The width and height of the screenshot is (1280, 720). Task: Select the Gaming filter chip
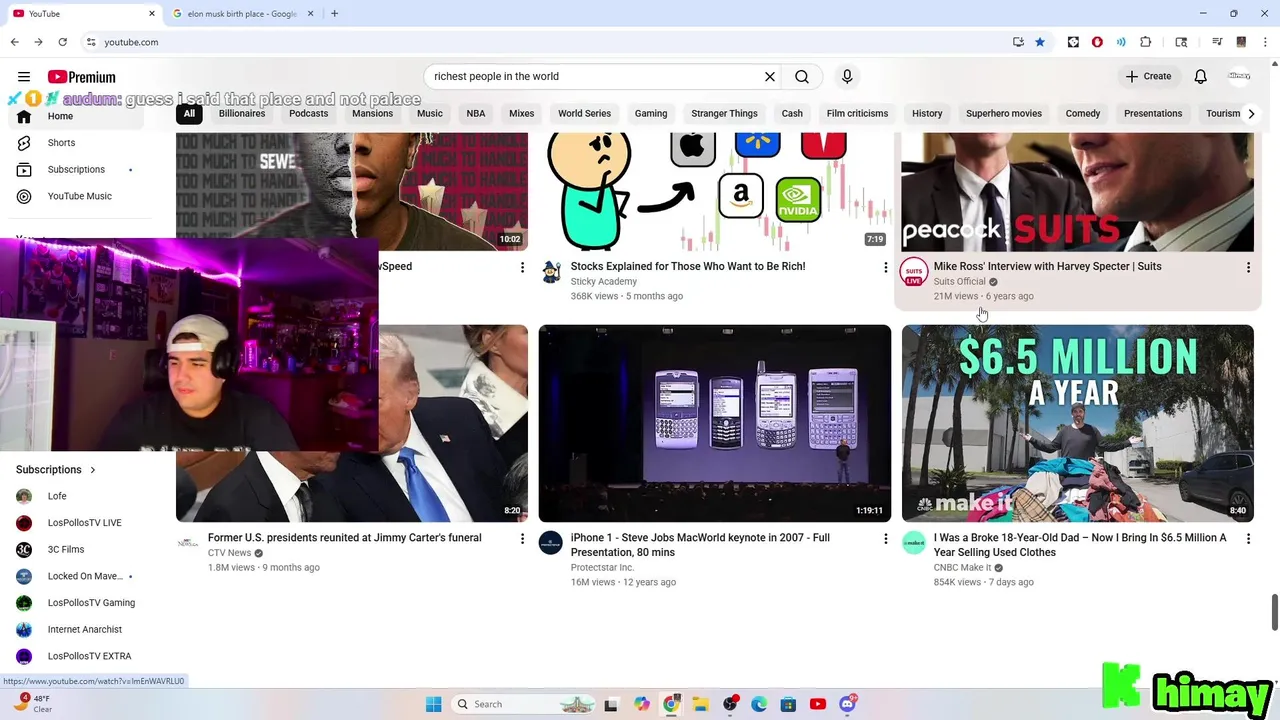[651, 113]
